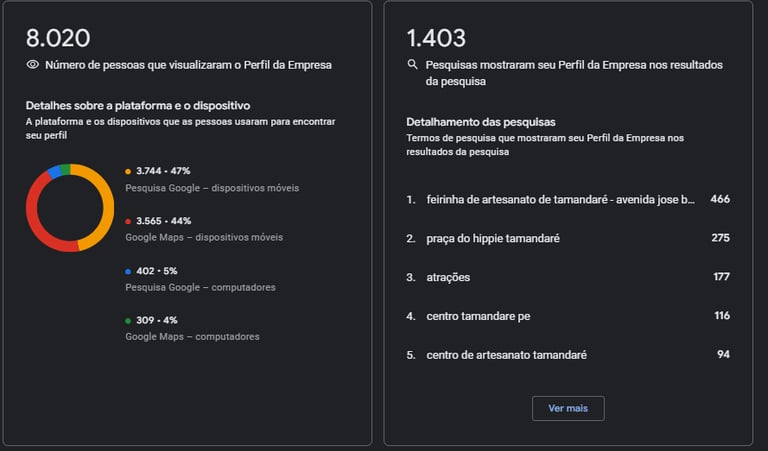Select centro de artesanato tamandaré search term

coord(506,355)
